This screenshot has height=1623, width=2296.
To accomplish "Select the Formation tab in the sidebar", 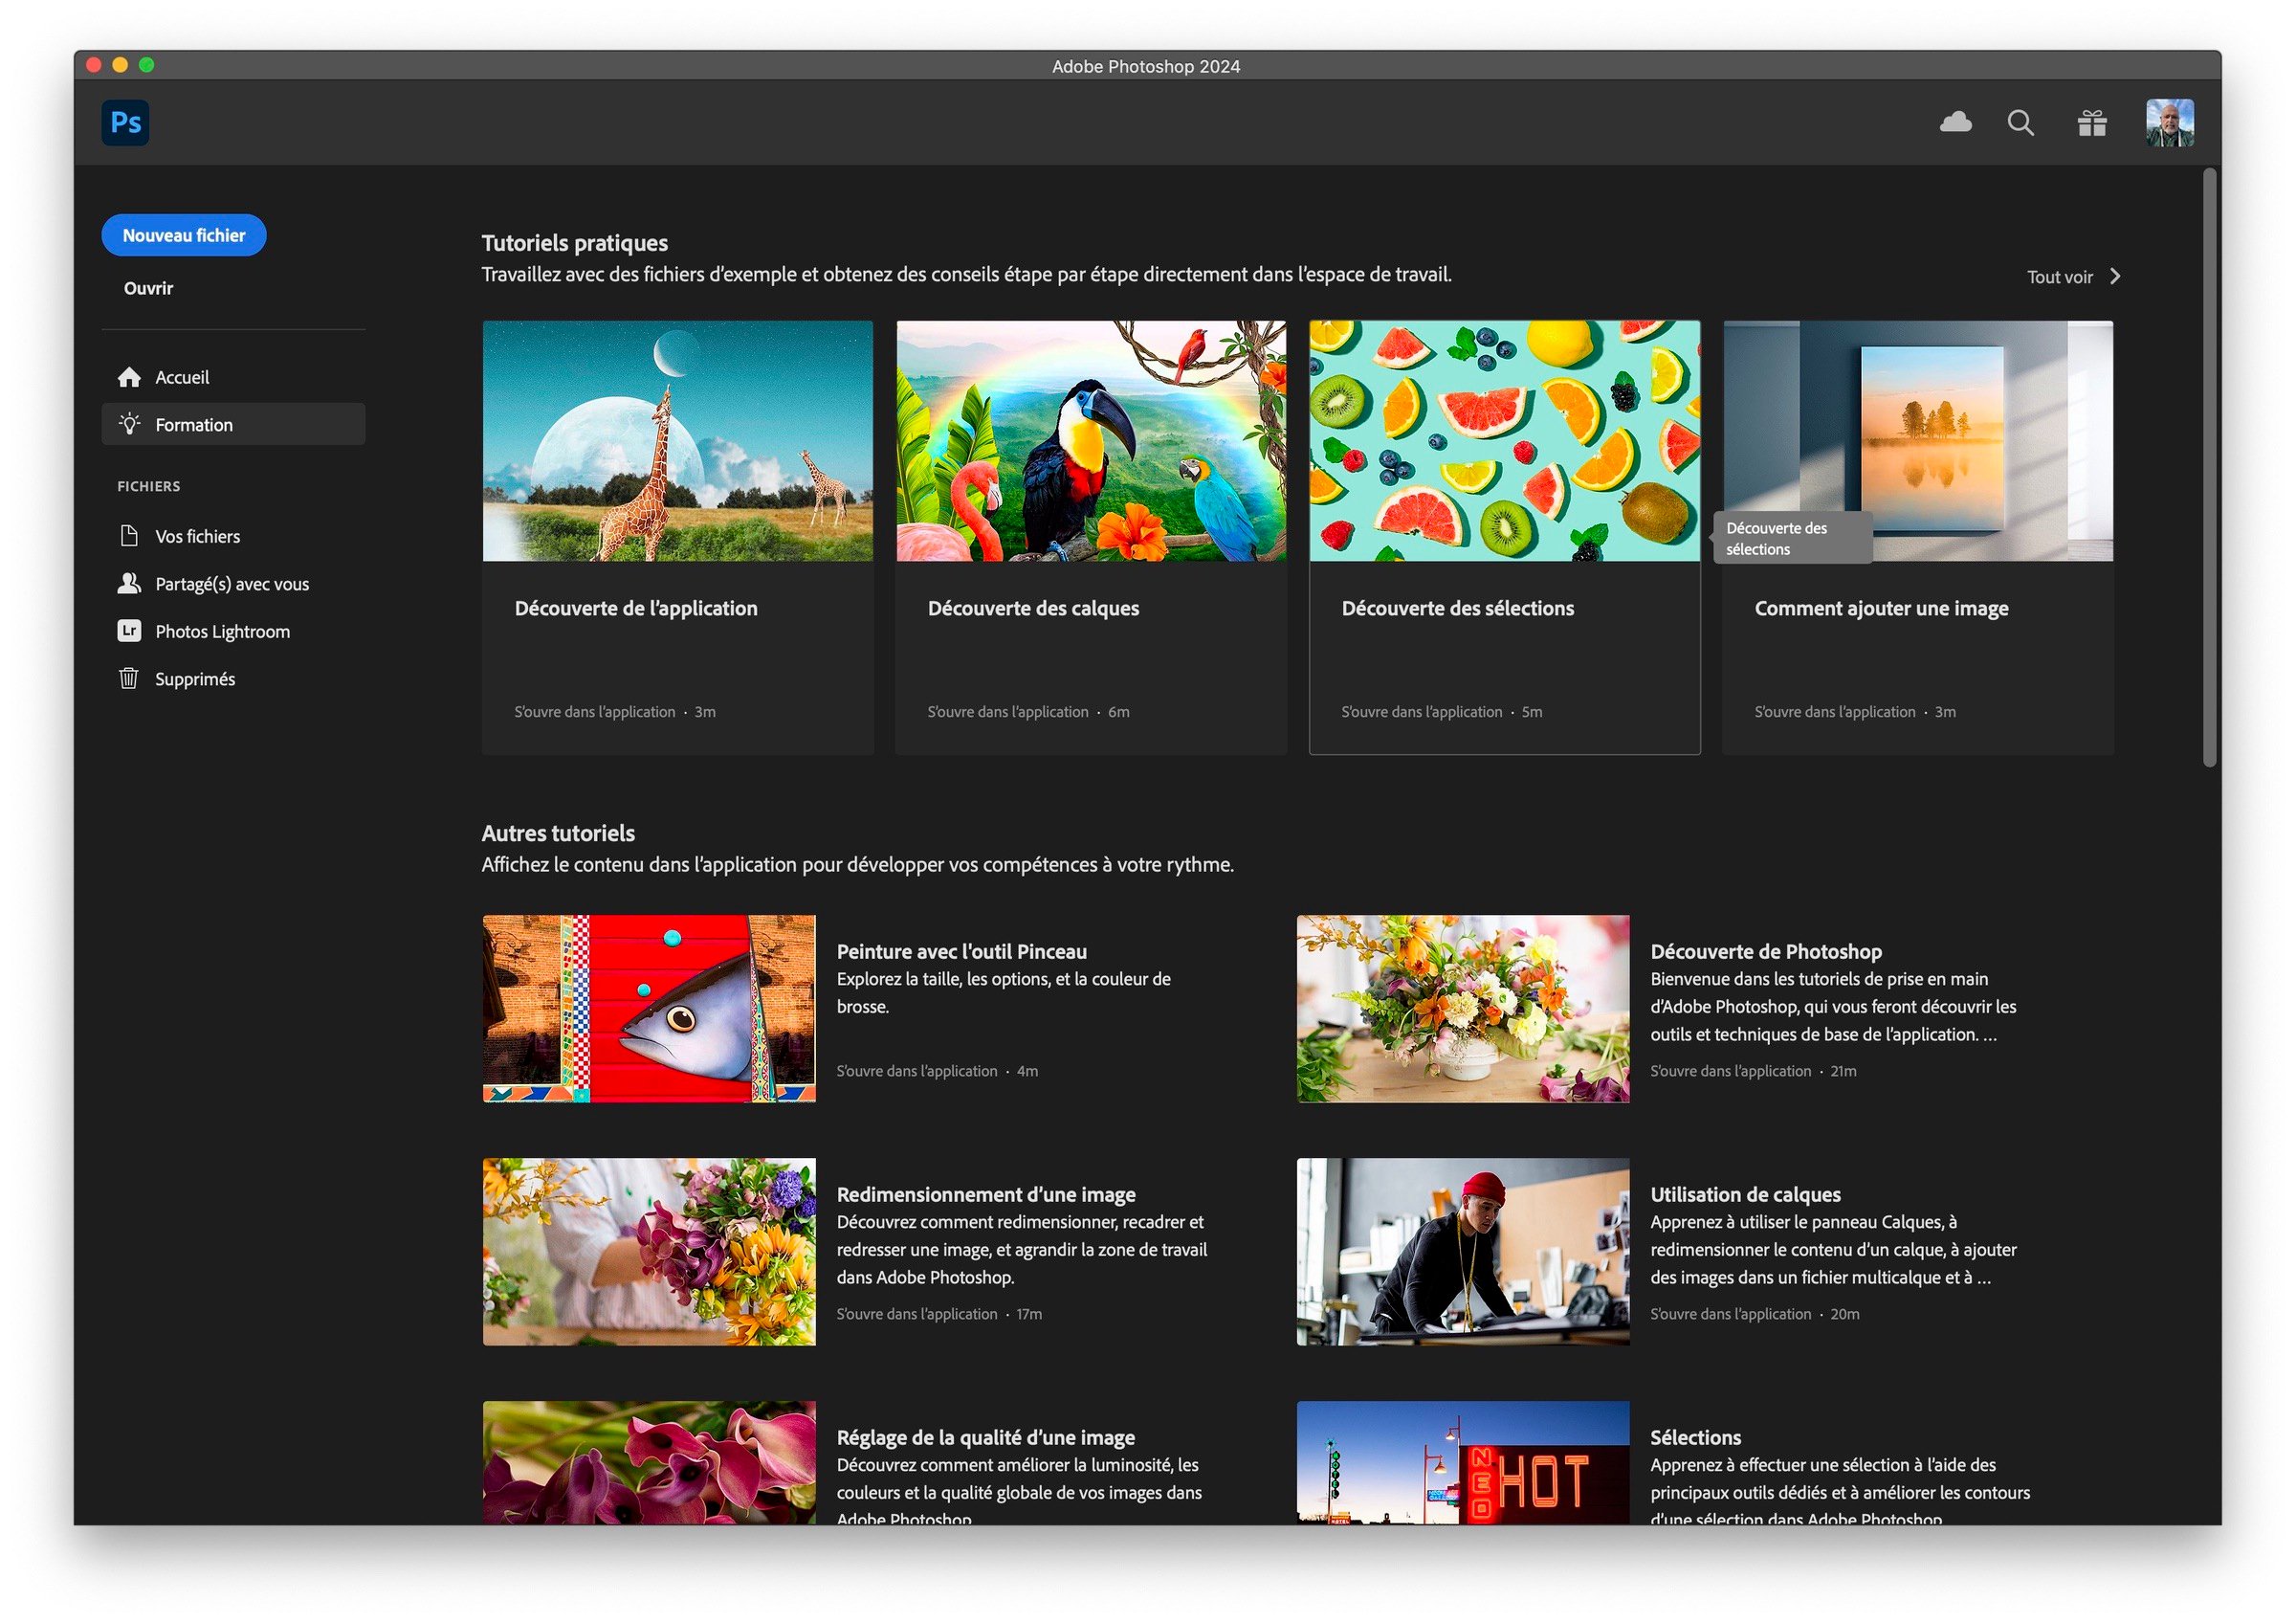I will [x=193, y=424].
